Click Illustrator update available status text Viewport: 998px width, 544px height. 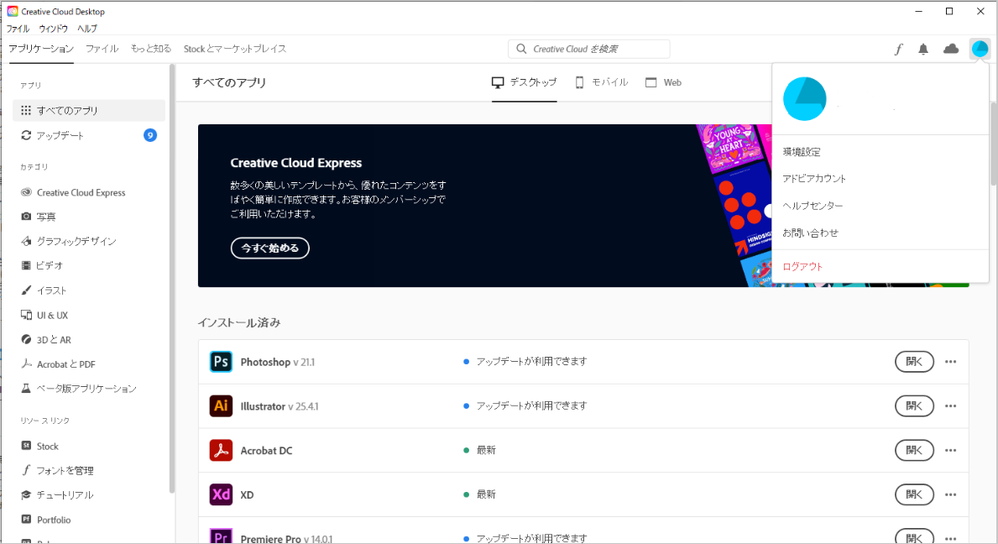pyautogui.click(x=531, y=406)
